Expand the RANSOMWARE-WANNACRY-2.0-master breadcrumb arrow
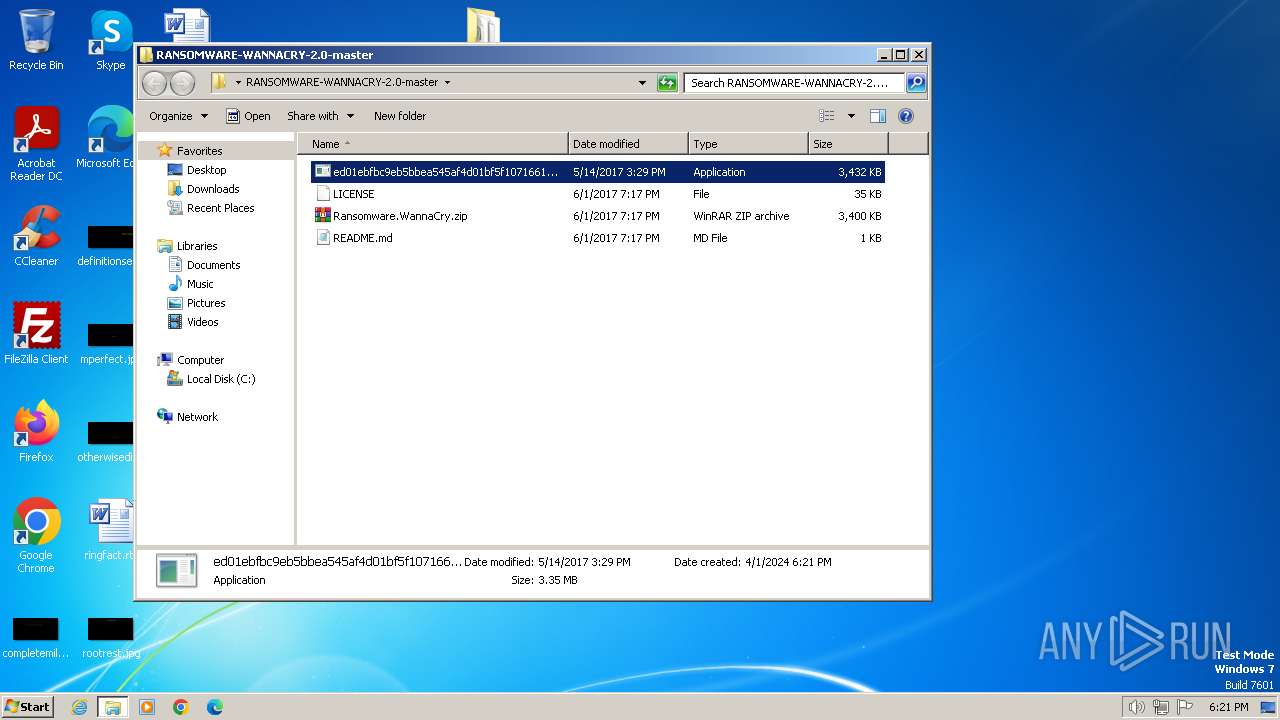This screenshot has width=1280, height=720. (x=447, y=83)
